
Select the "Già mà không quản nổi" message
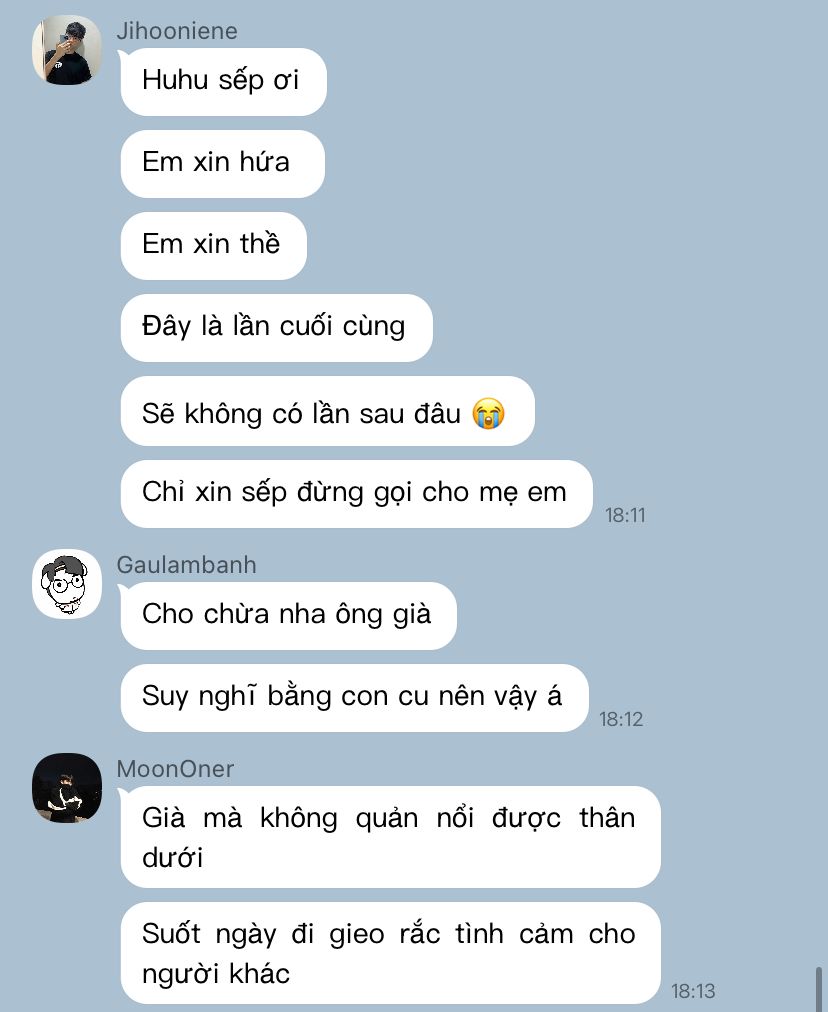point(390,837)
